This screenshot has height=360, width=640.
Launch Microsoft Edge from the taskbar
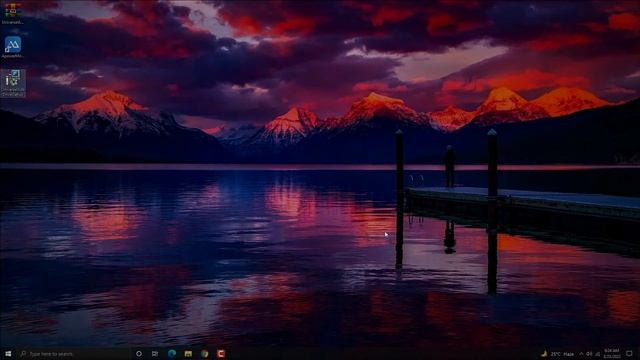pos(172,353)
